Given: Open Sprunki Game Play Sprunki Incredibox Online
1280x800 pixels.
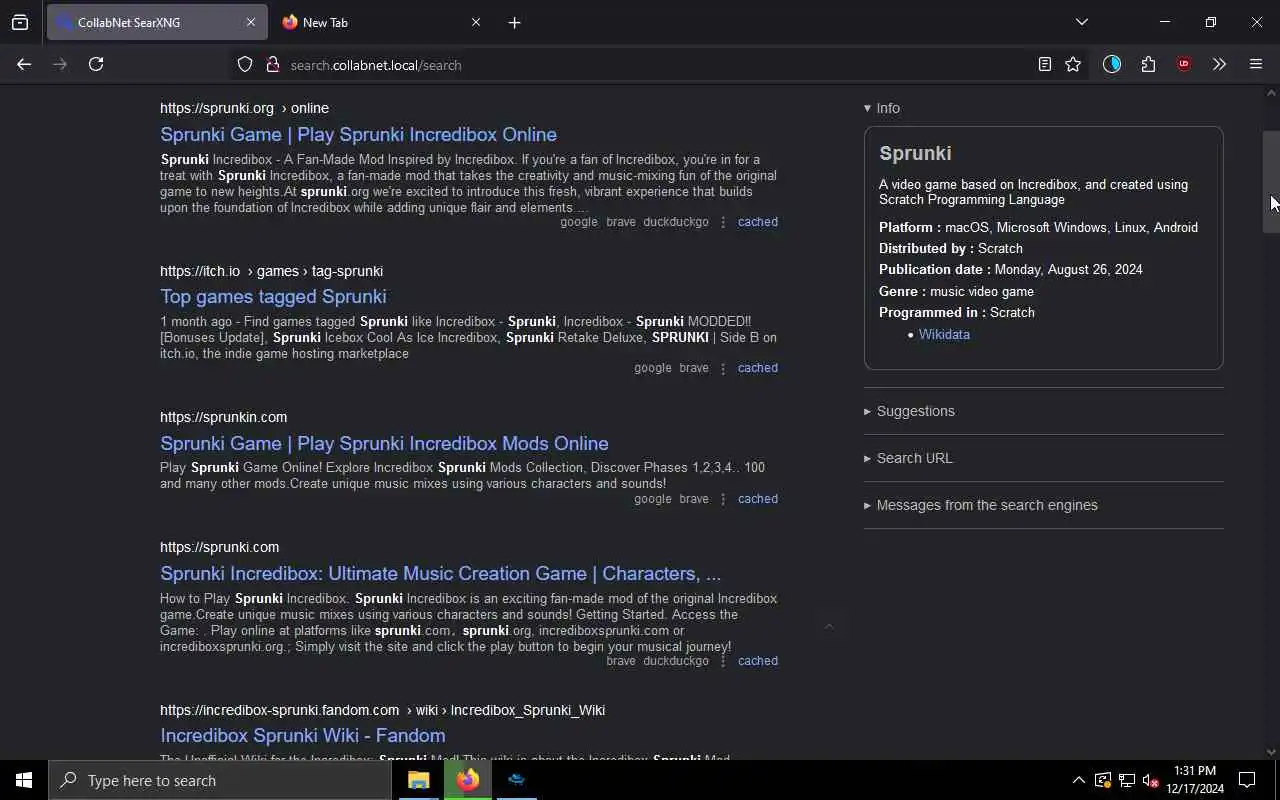Looking at the screenshot, I should 358,134.
